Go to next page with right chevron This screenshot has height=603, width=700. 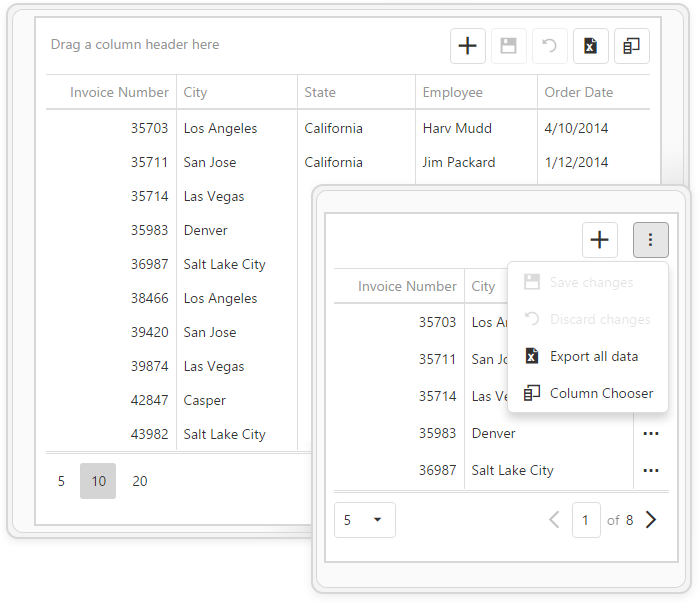(651, 520)
